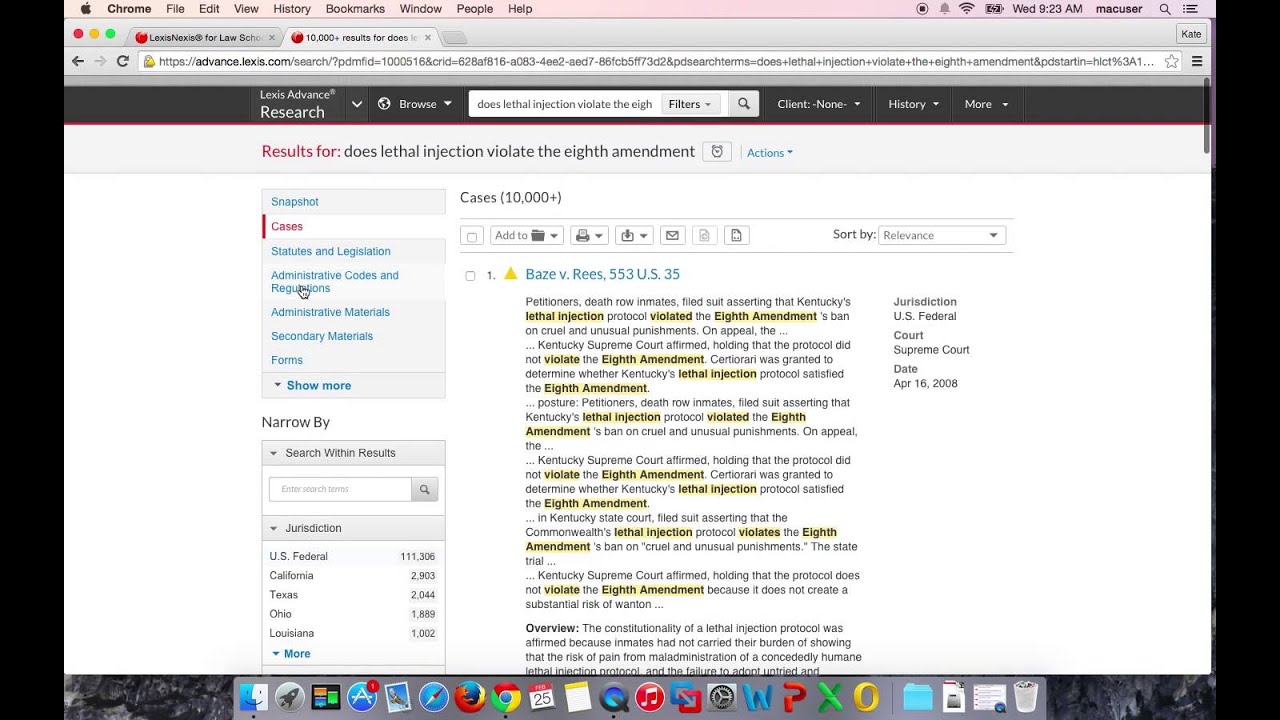The image size is (1280, 720).
Task: Open the Forms category
Action: [287, 360]
